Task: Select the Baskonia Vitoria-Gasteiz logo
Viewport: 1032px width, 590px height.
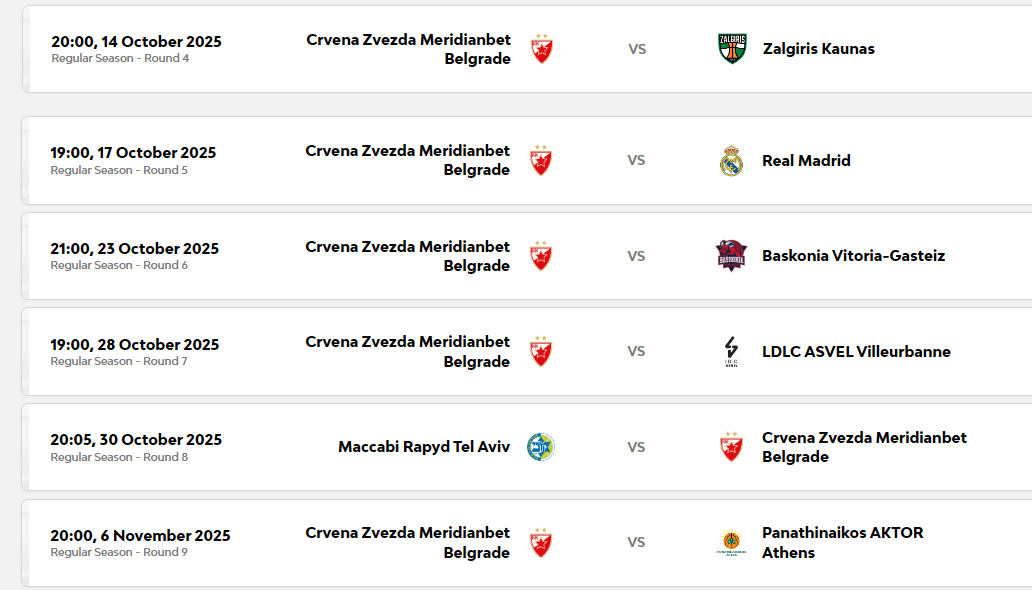Action: 732,256
